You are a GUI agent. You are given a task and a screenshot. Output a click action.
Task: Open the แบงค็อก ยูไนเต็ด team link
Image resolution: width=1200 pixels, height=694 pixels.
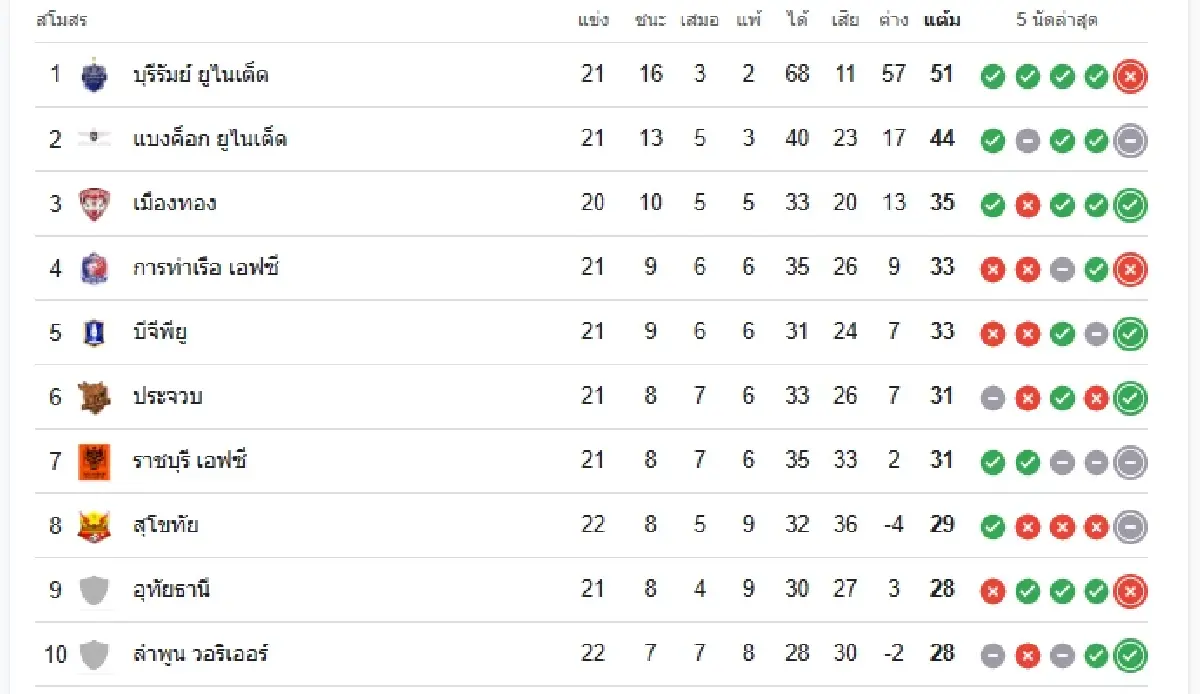[x=210, y=139]
